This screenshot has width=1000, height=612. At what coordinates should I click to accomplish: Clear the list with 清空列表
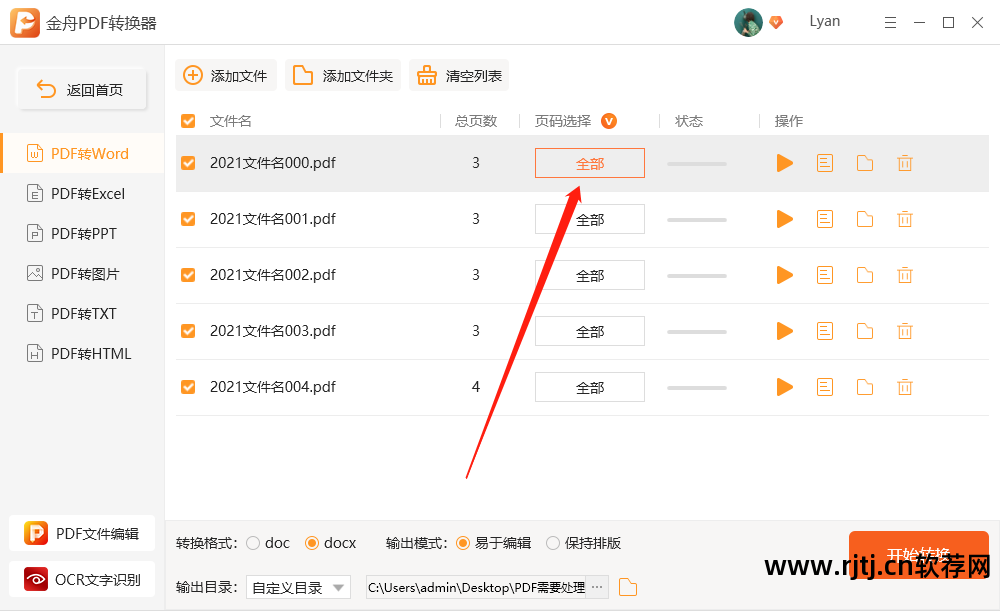(x=459, y=74)
